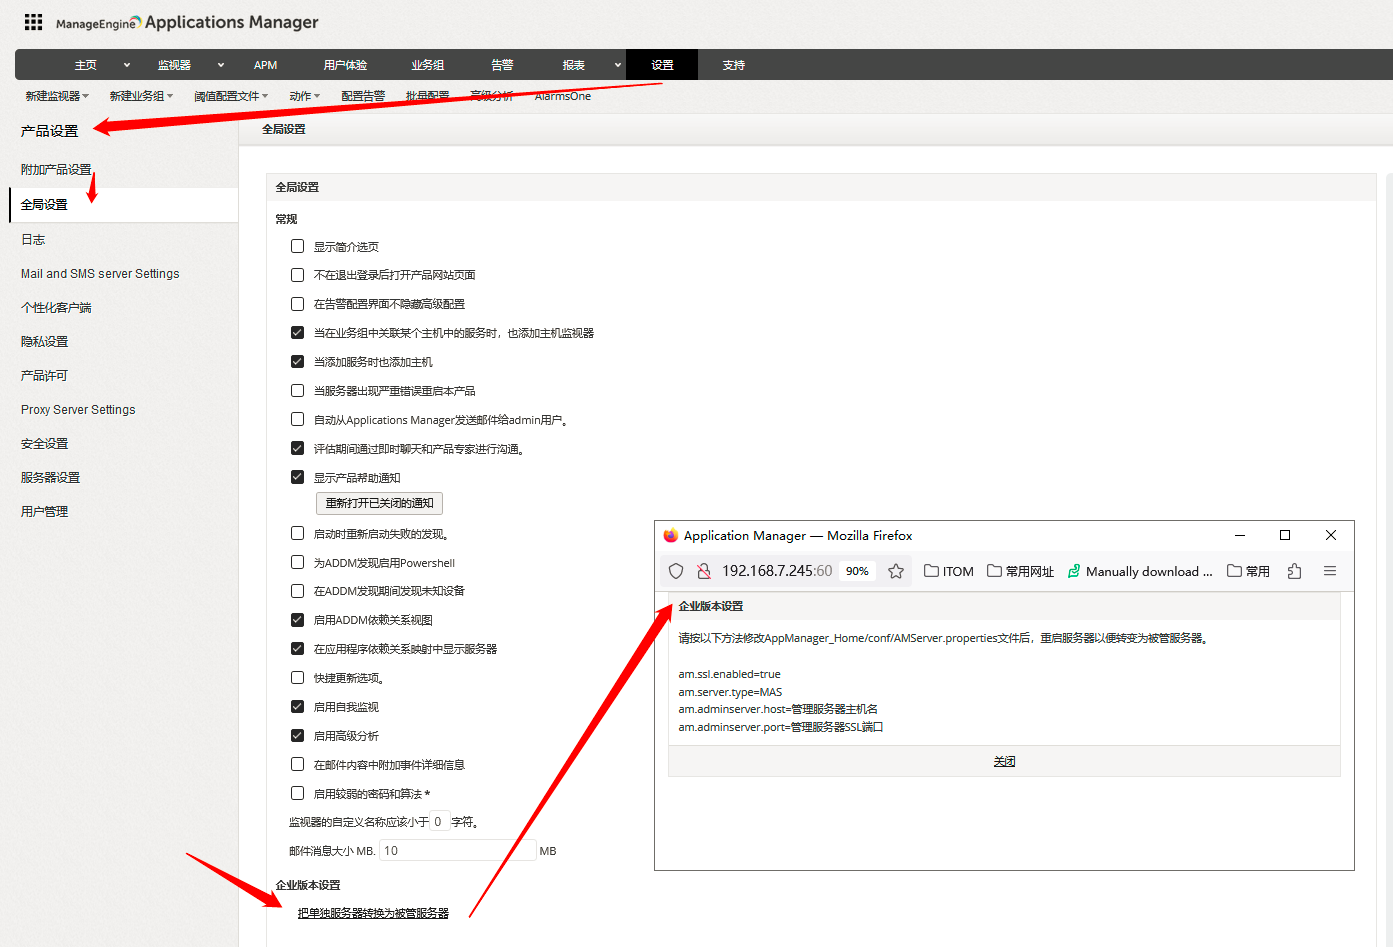
Task: Open the Firefox hamburger application menu
Action: click(1330, 571)
